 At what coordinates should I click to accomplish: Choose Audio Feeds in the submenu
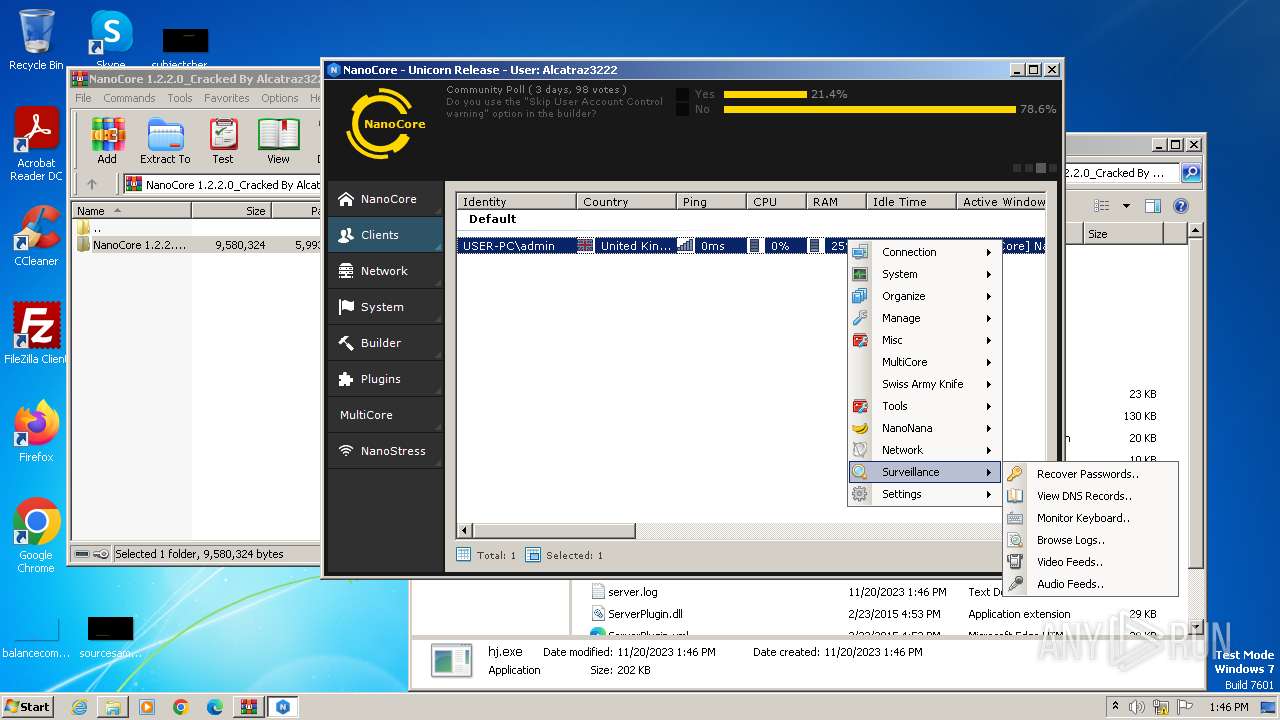pyautogui.click(x=1090, y=584)
